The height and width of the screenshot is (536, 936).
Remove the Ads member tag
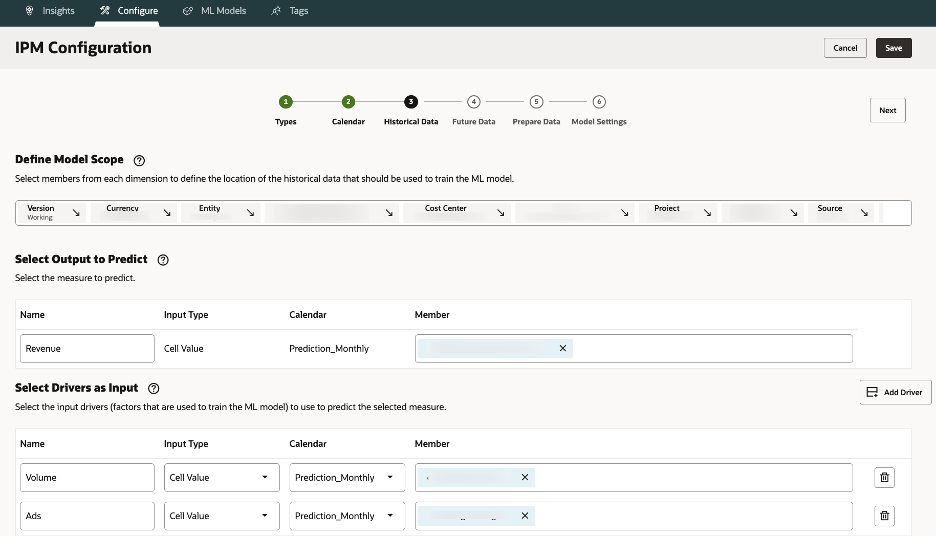(x=525, y=516)
